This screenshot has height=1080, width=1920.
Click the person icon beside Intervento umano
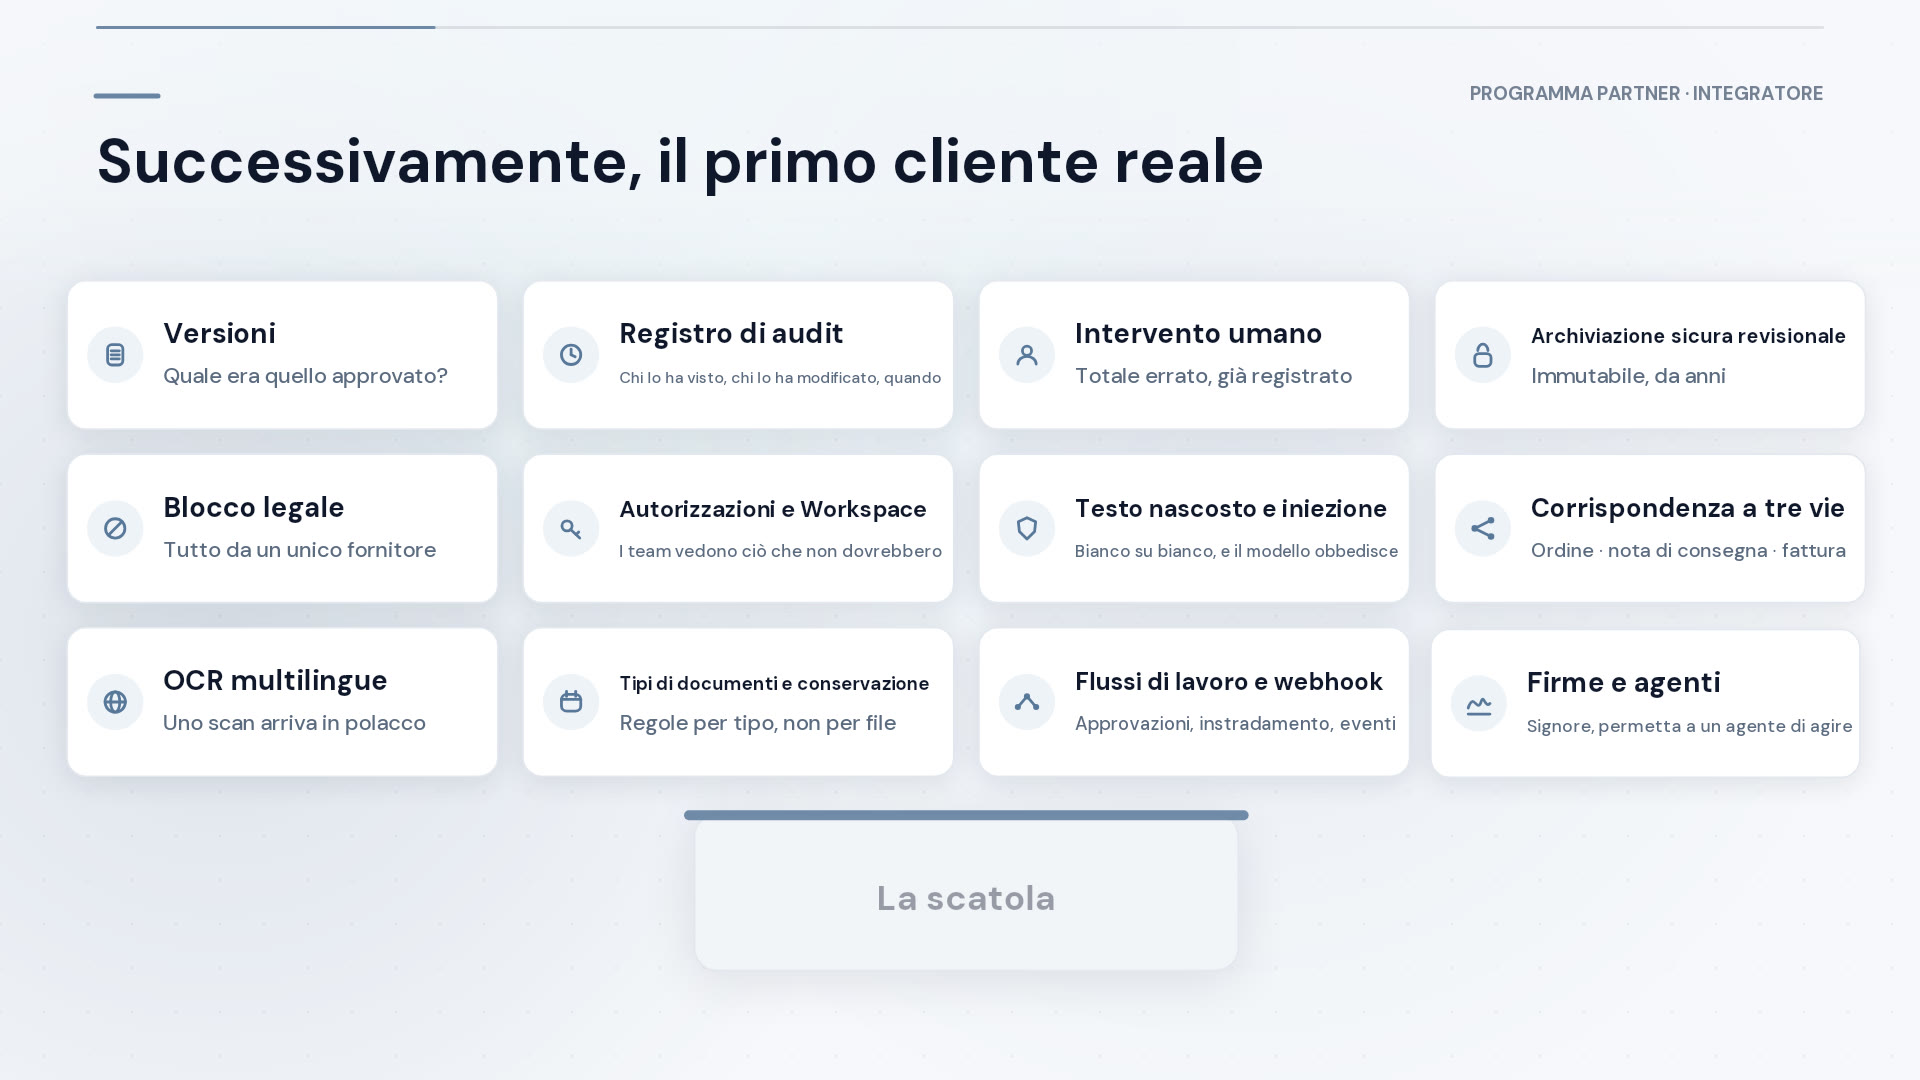[1027, 355]
